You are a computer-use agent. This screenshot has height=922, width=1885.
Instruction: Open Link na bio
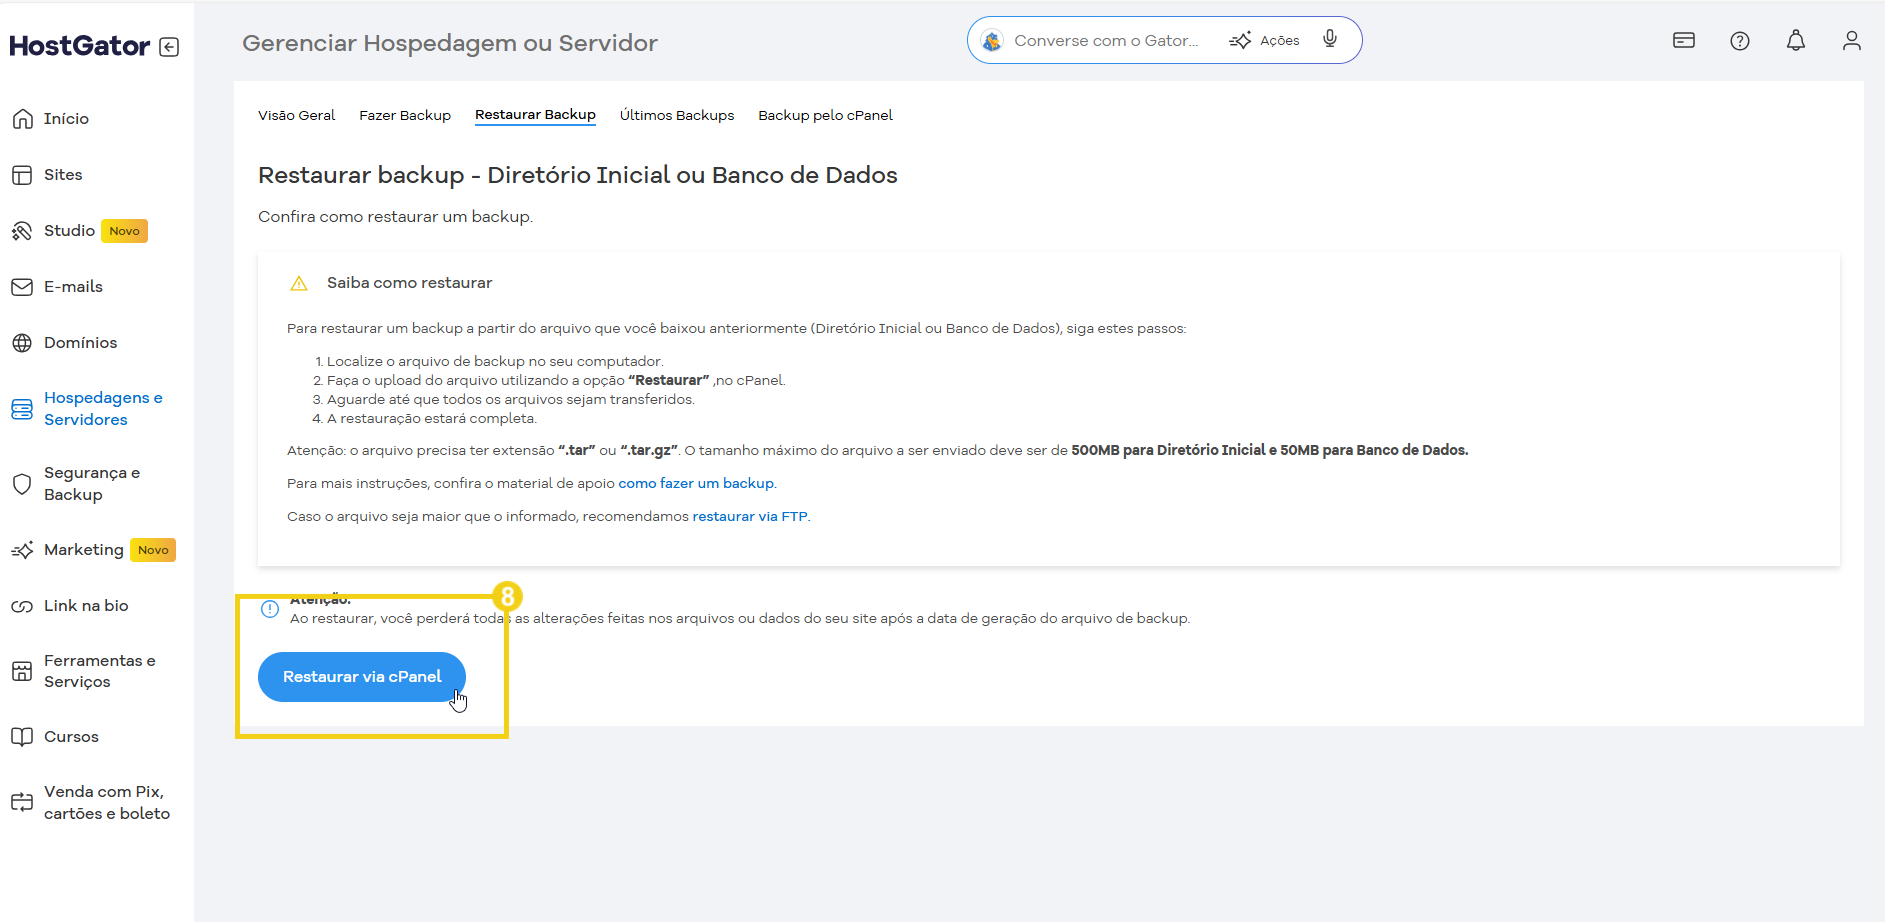click(86, 606)
